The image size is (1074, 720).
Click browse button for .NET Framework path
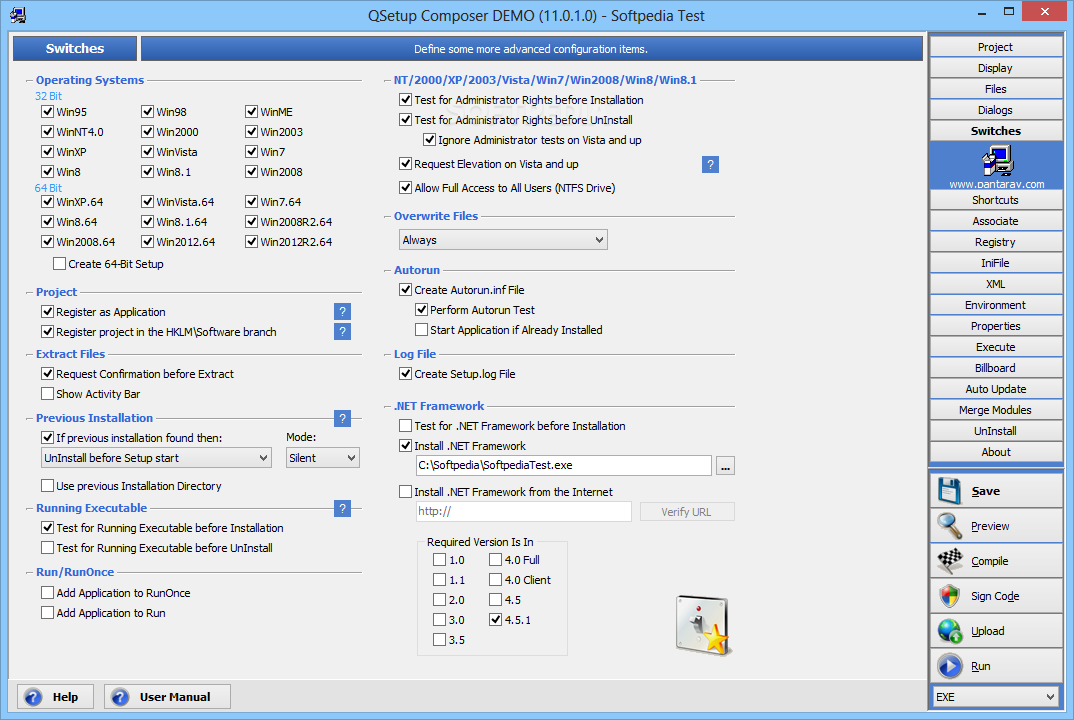tap(725, 466)
